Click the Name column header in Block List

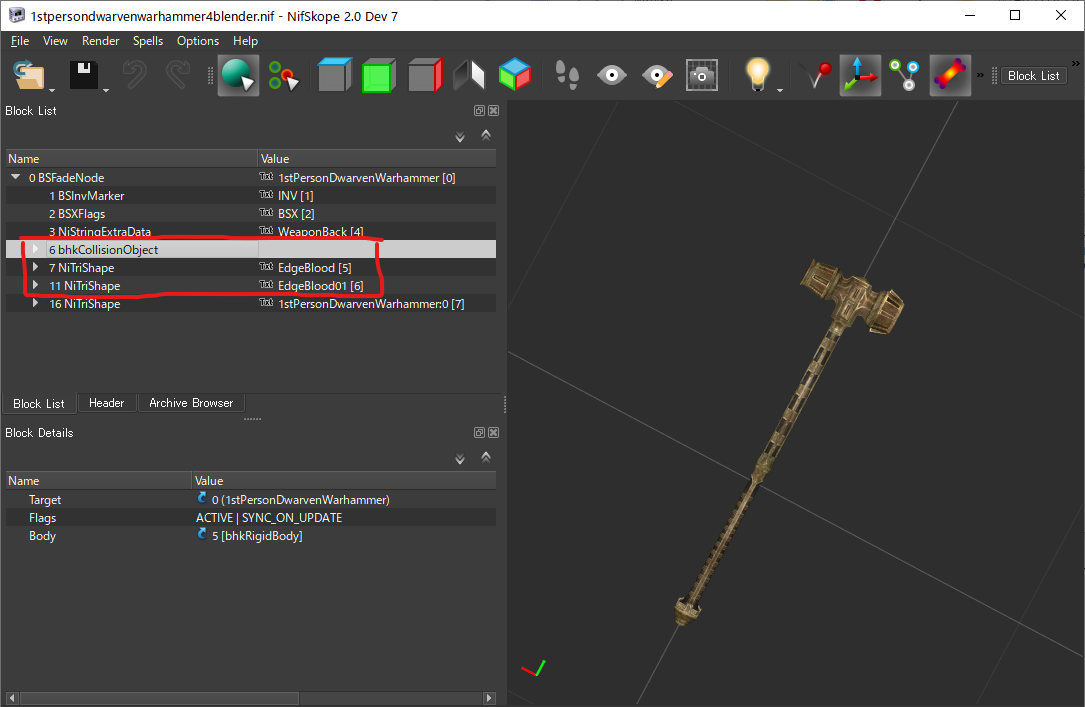(x=131, y=158)
